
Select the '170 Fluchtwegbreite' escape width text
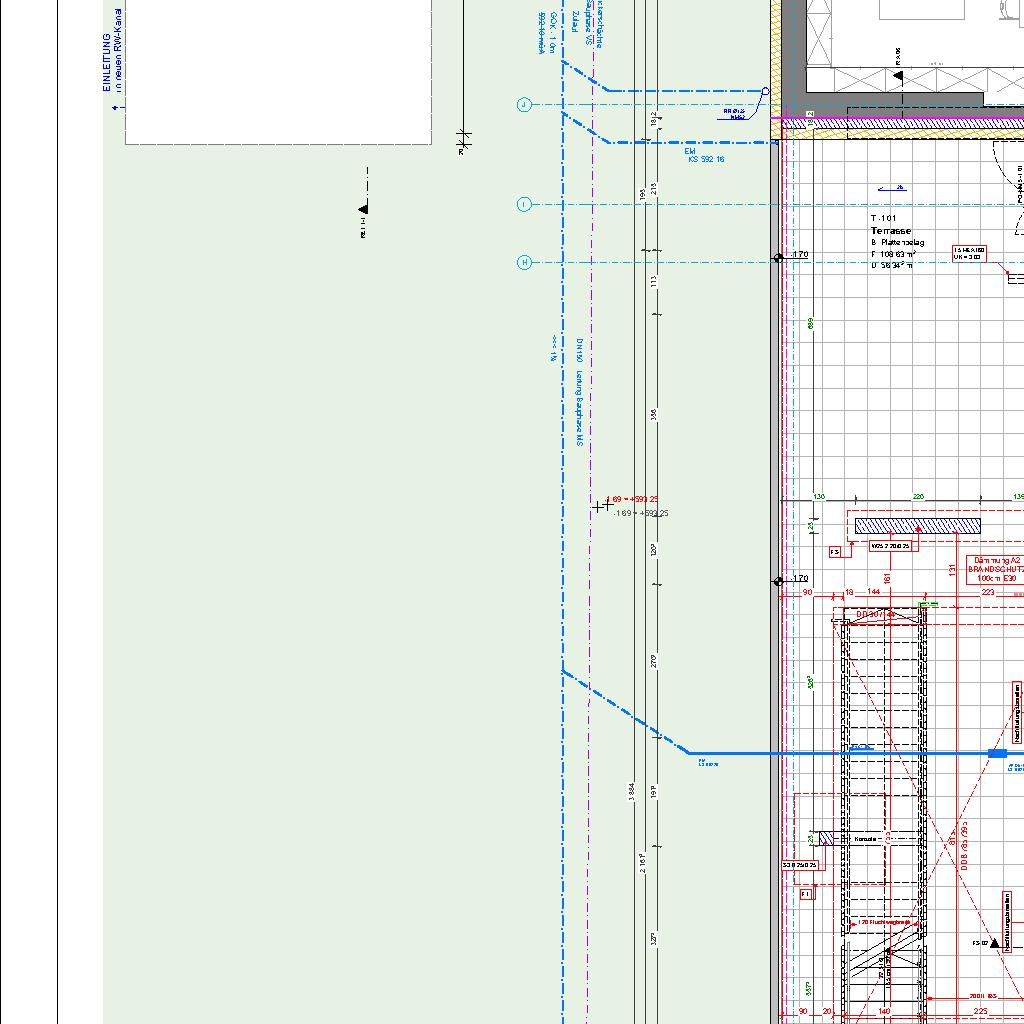click(x=884, y=922)
